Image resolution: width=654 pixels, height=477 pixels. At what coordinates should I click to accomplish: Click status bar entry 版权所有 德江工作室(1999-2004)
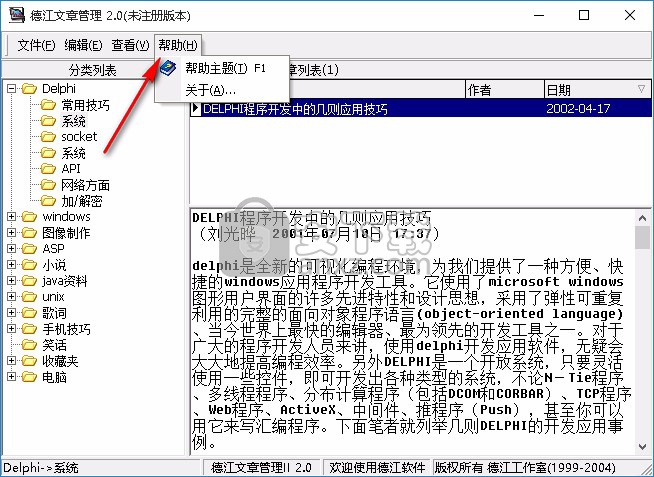point(525,468)
